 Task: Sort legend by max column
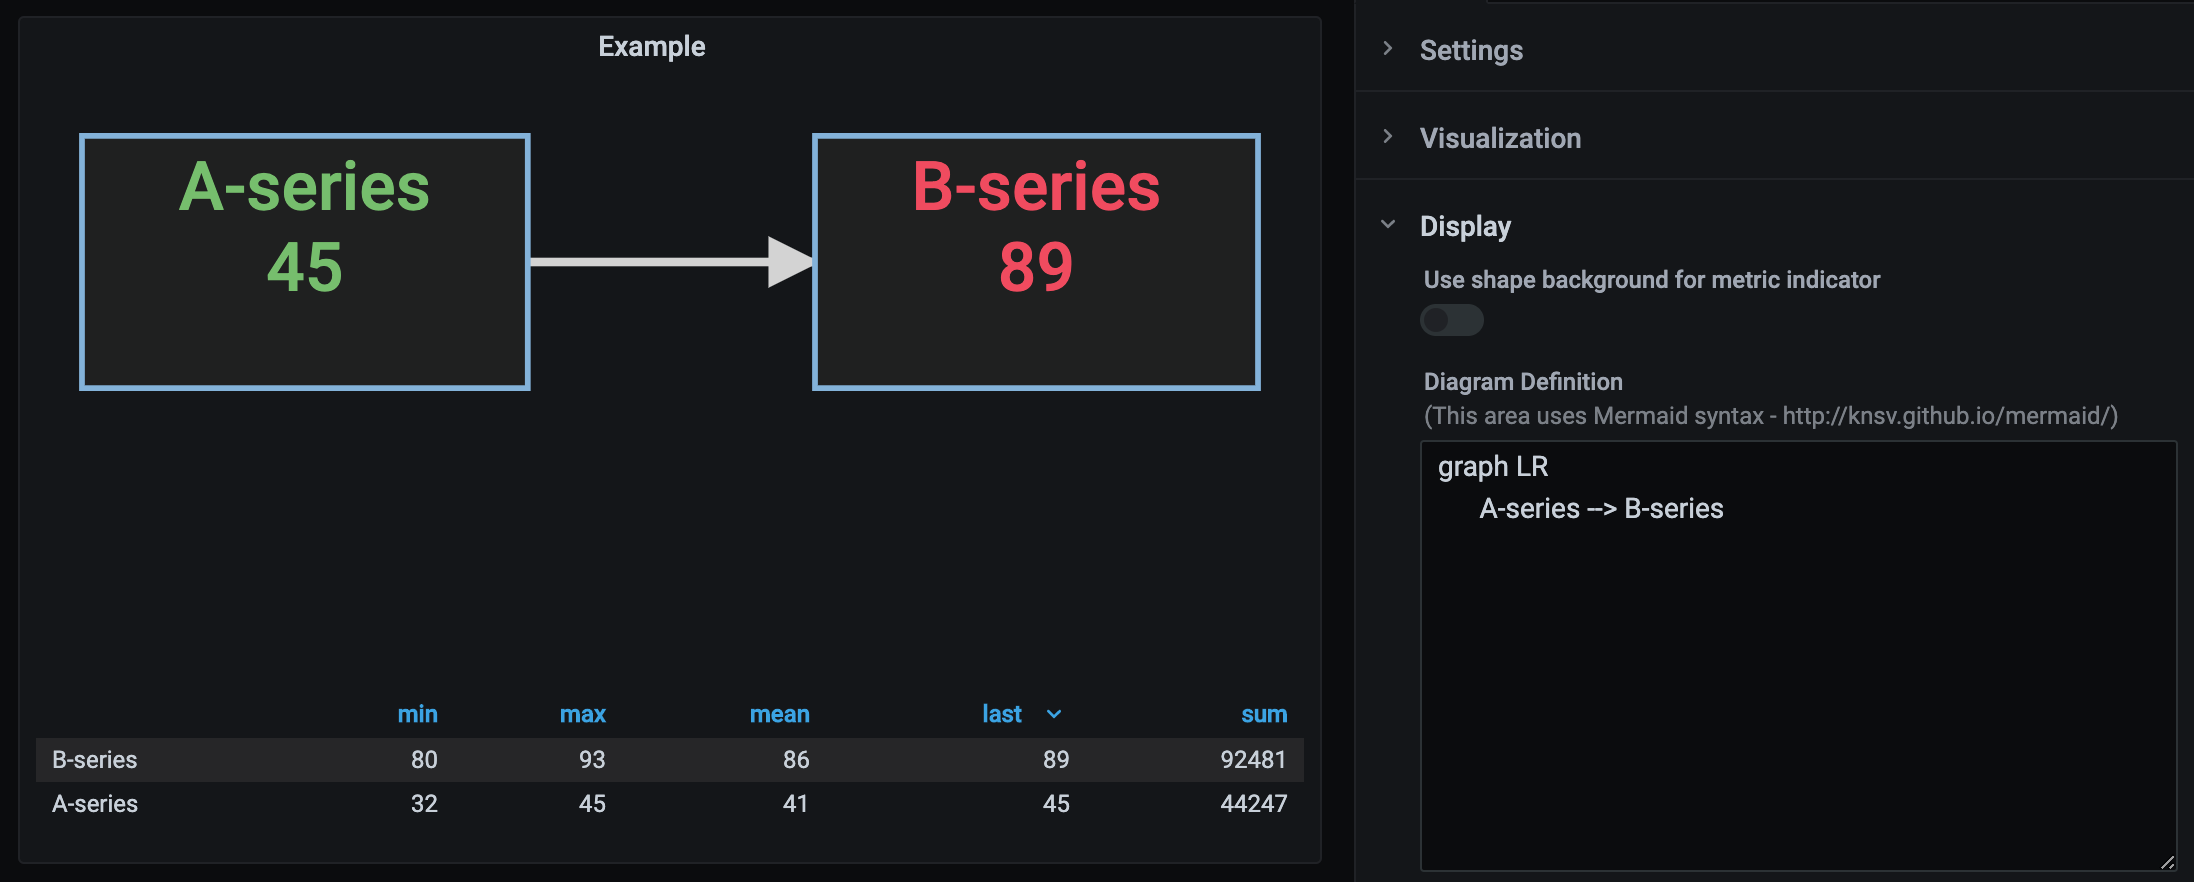click(x=582, y=714)
